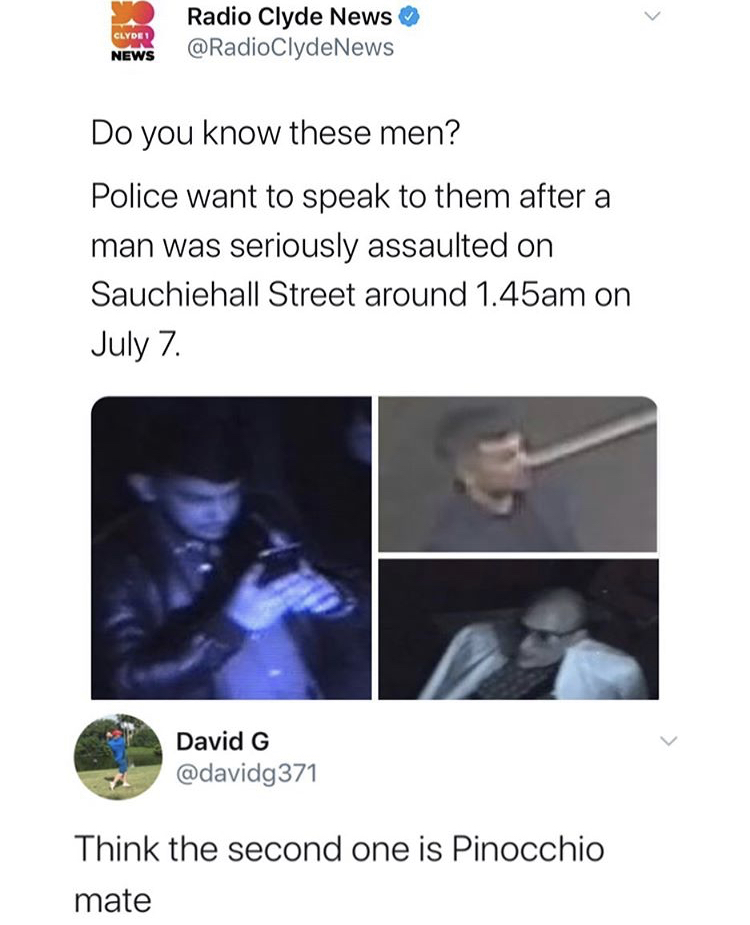Click the blue verified badge icon
This screenshot has height=925, width=750.
click(410, 18)
